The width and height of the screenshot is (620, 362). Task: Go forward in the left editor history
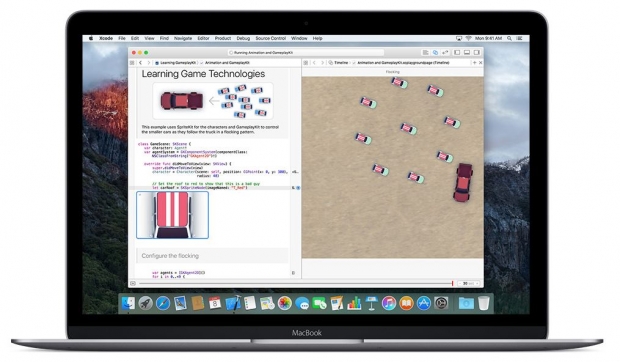pos(149,63)
